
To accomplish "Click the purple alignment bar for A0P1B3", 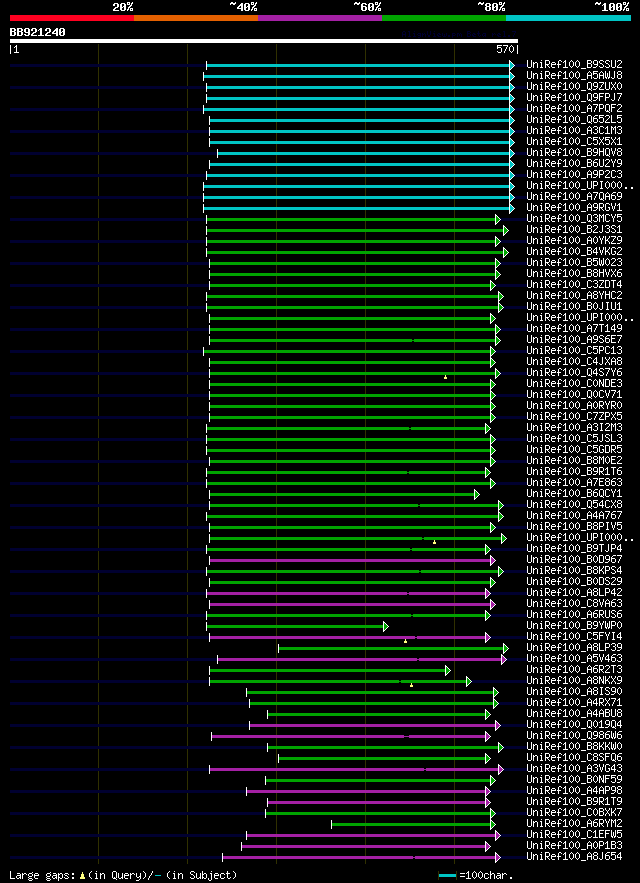I will coord(363,846).
